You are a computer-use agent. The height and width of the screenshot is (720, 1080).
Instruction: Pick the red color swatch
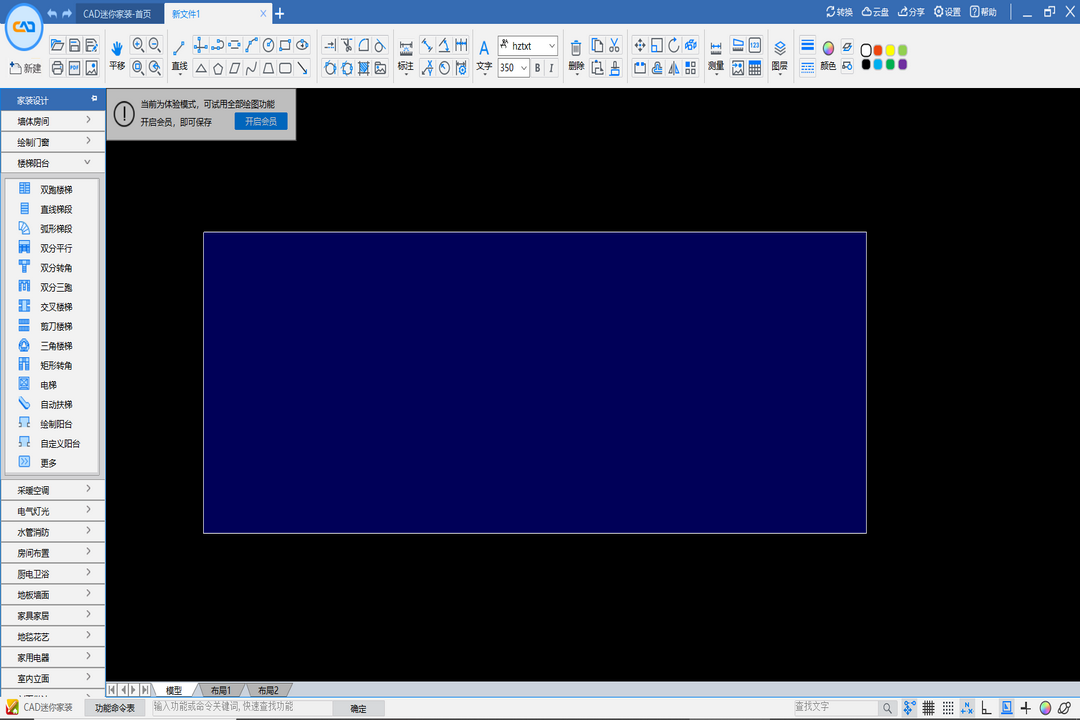click(878, 50)
